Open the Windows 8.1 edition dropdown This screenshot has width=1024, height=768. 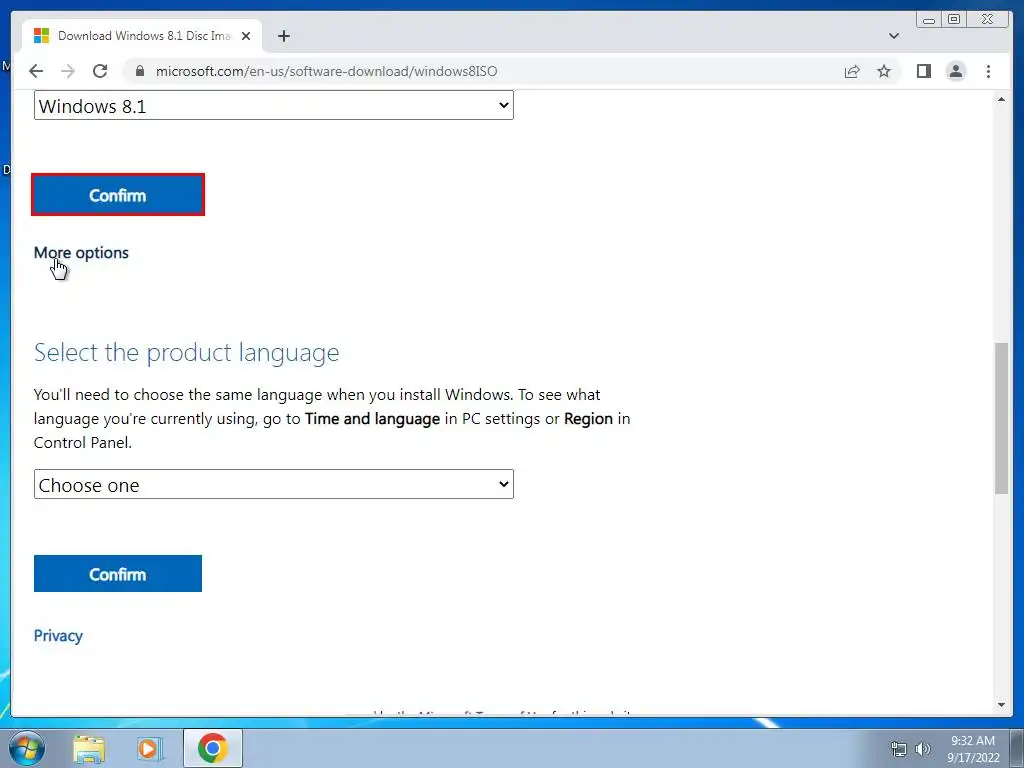(x=274, y=105)
